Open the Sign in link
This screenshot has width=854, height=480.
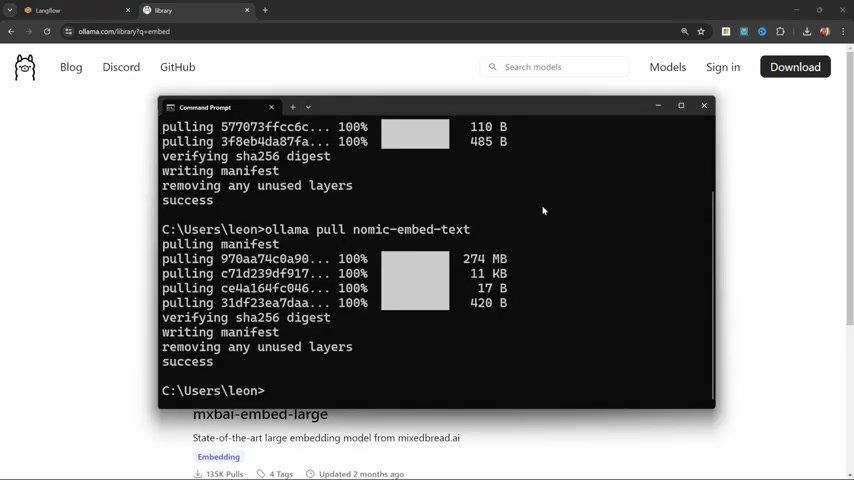(x=723, y=67)
